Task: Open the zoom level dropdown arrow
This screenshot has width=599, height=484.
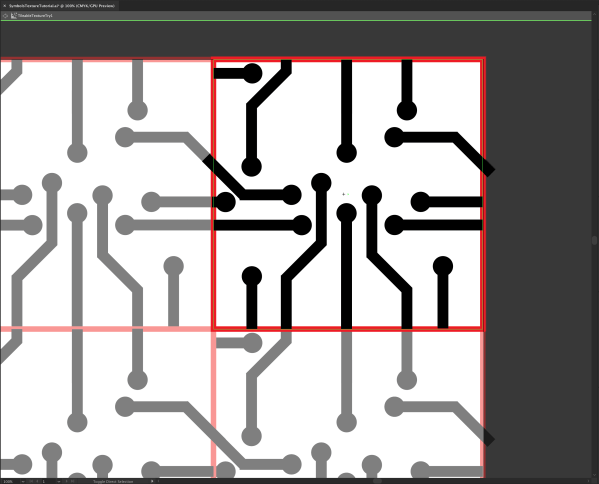Action: coord(23,481)
